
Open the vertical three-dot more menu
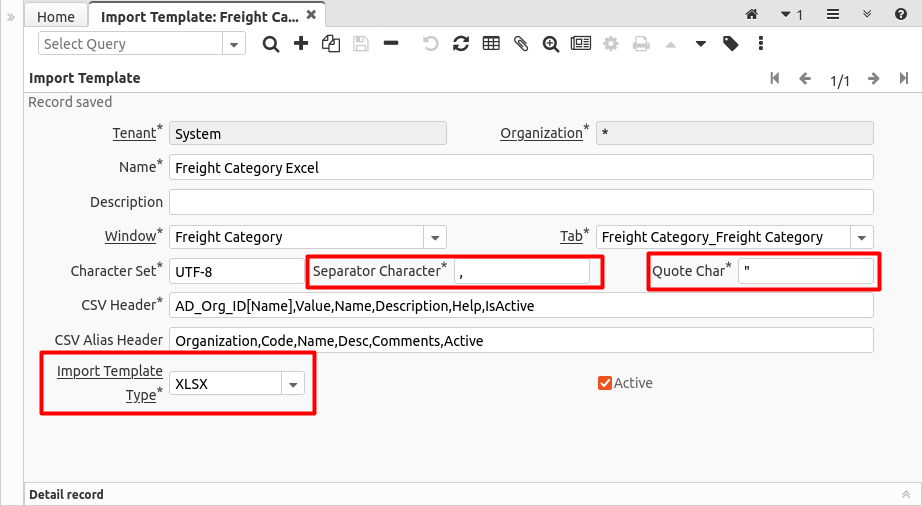coord(761,44)
